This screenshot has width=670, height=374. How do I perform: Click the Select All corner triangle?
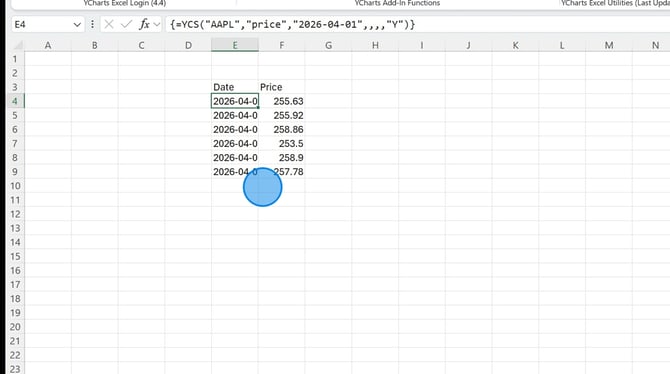coord(17,45)
